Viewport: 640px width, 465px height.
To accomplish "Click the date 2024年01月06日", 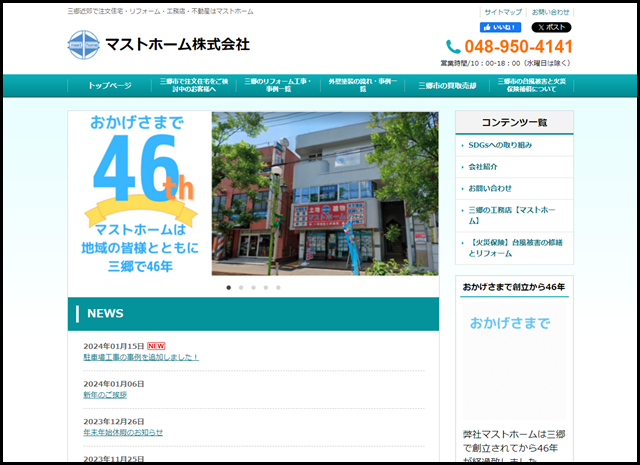I will coord(114,384).
